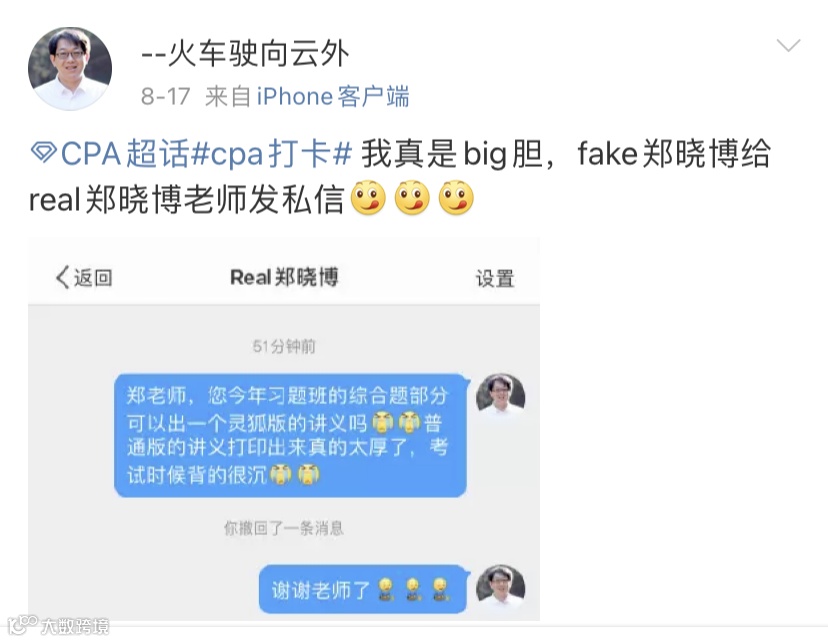Open the 火车驶向云外 username link
Screen dimensions: 828x642
coord(245,54)
